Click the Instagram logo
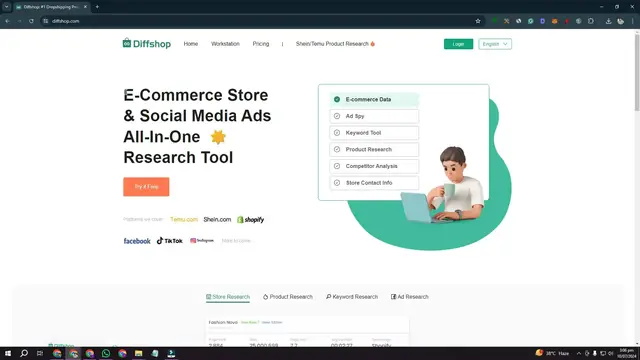The image size is (640, 360). (x=202, y=241)
